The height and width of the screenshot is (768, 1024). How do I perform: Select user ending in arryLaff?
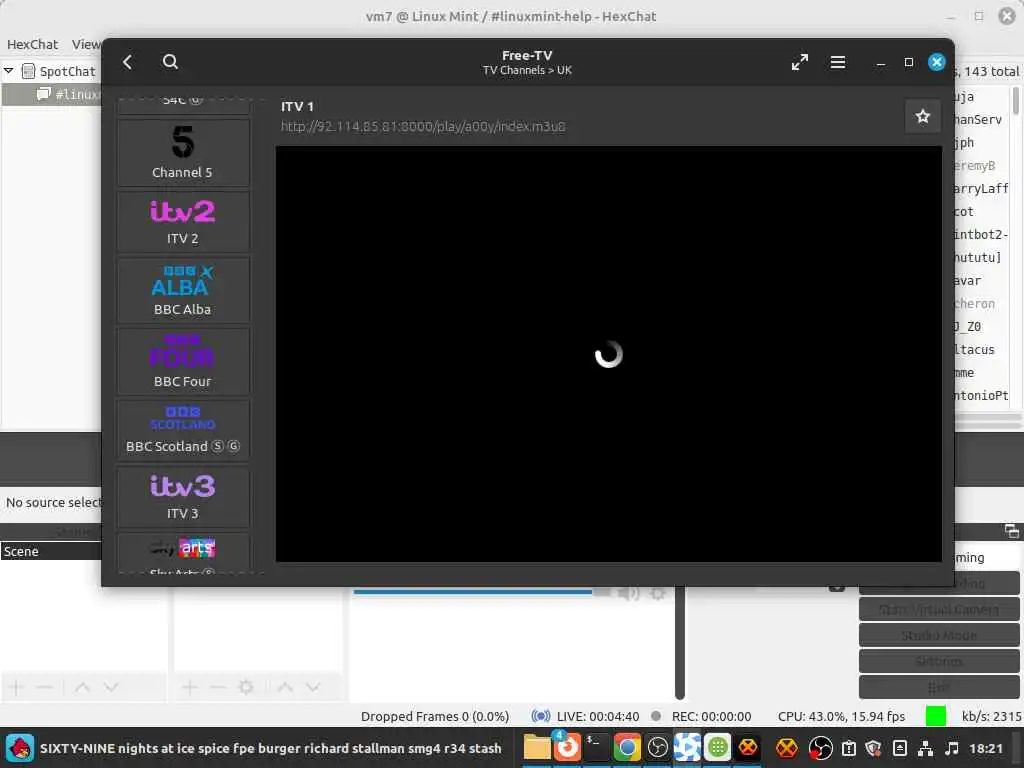coord(980,189)
